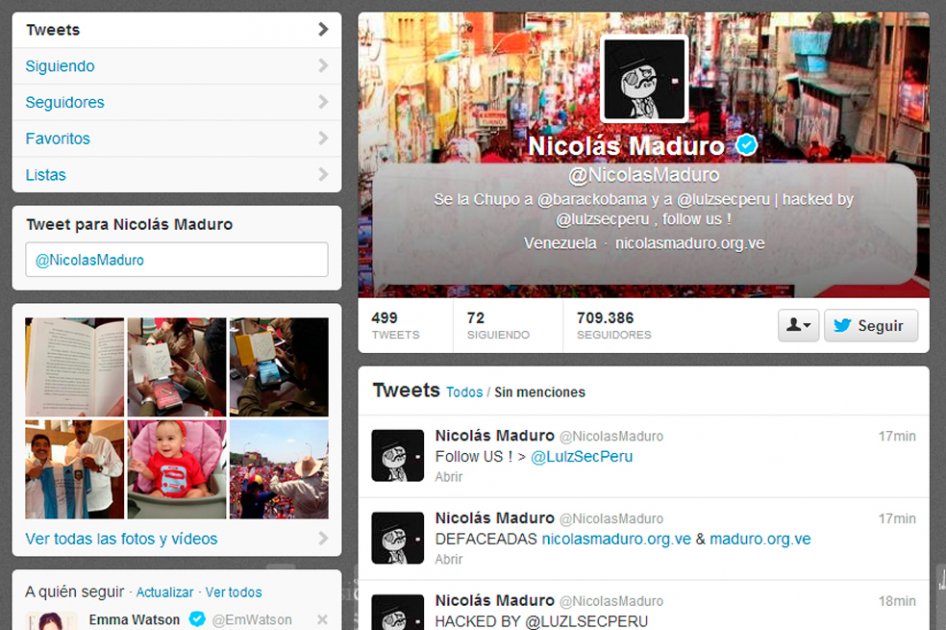Click the 709.386 Seguidores counter
Viewport: 946px width, 630px height.
point(614,325)
